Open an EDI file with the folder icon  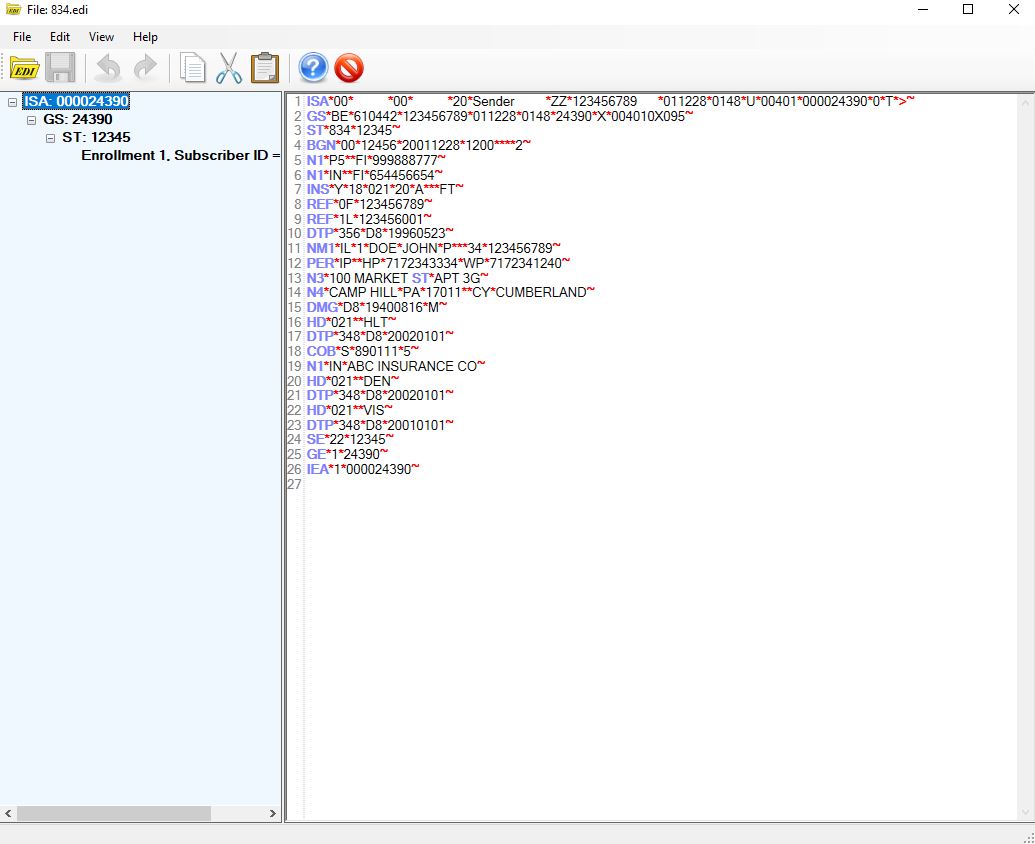pyautogui.click(x=24, y=68)
